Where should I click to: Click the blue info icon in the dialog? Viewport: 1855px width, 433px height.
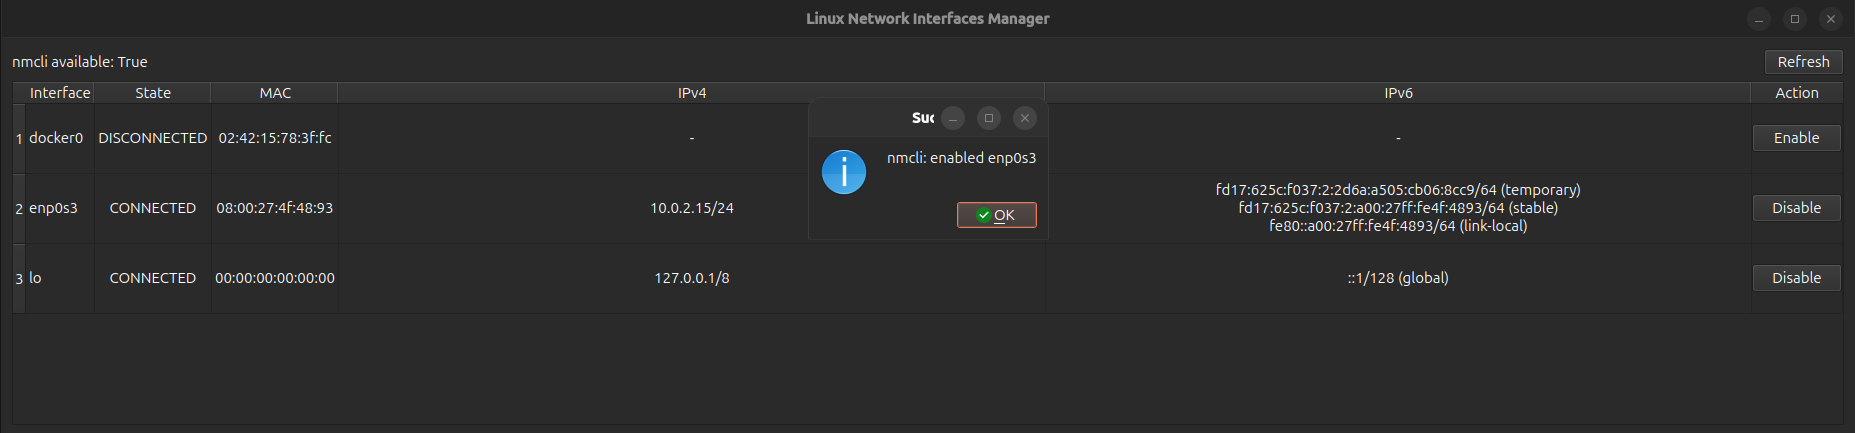[x=844, y=172]
